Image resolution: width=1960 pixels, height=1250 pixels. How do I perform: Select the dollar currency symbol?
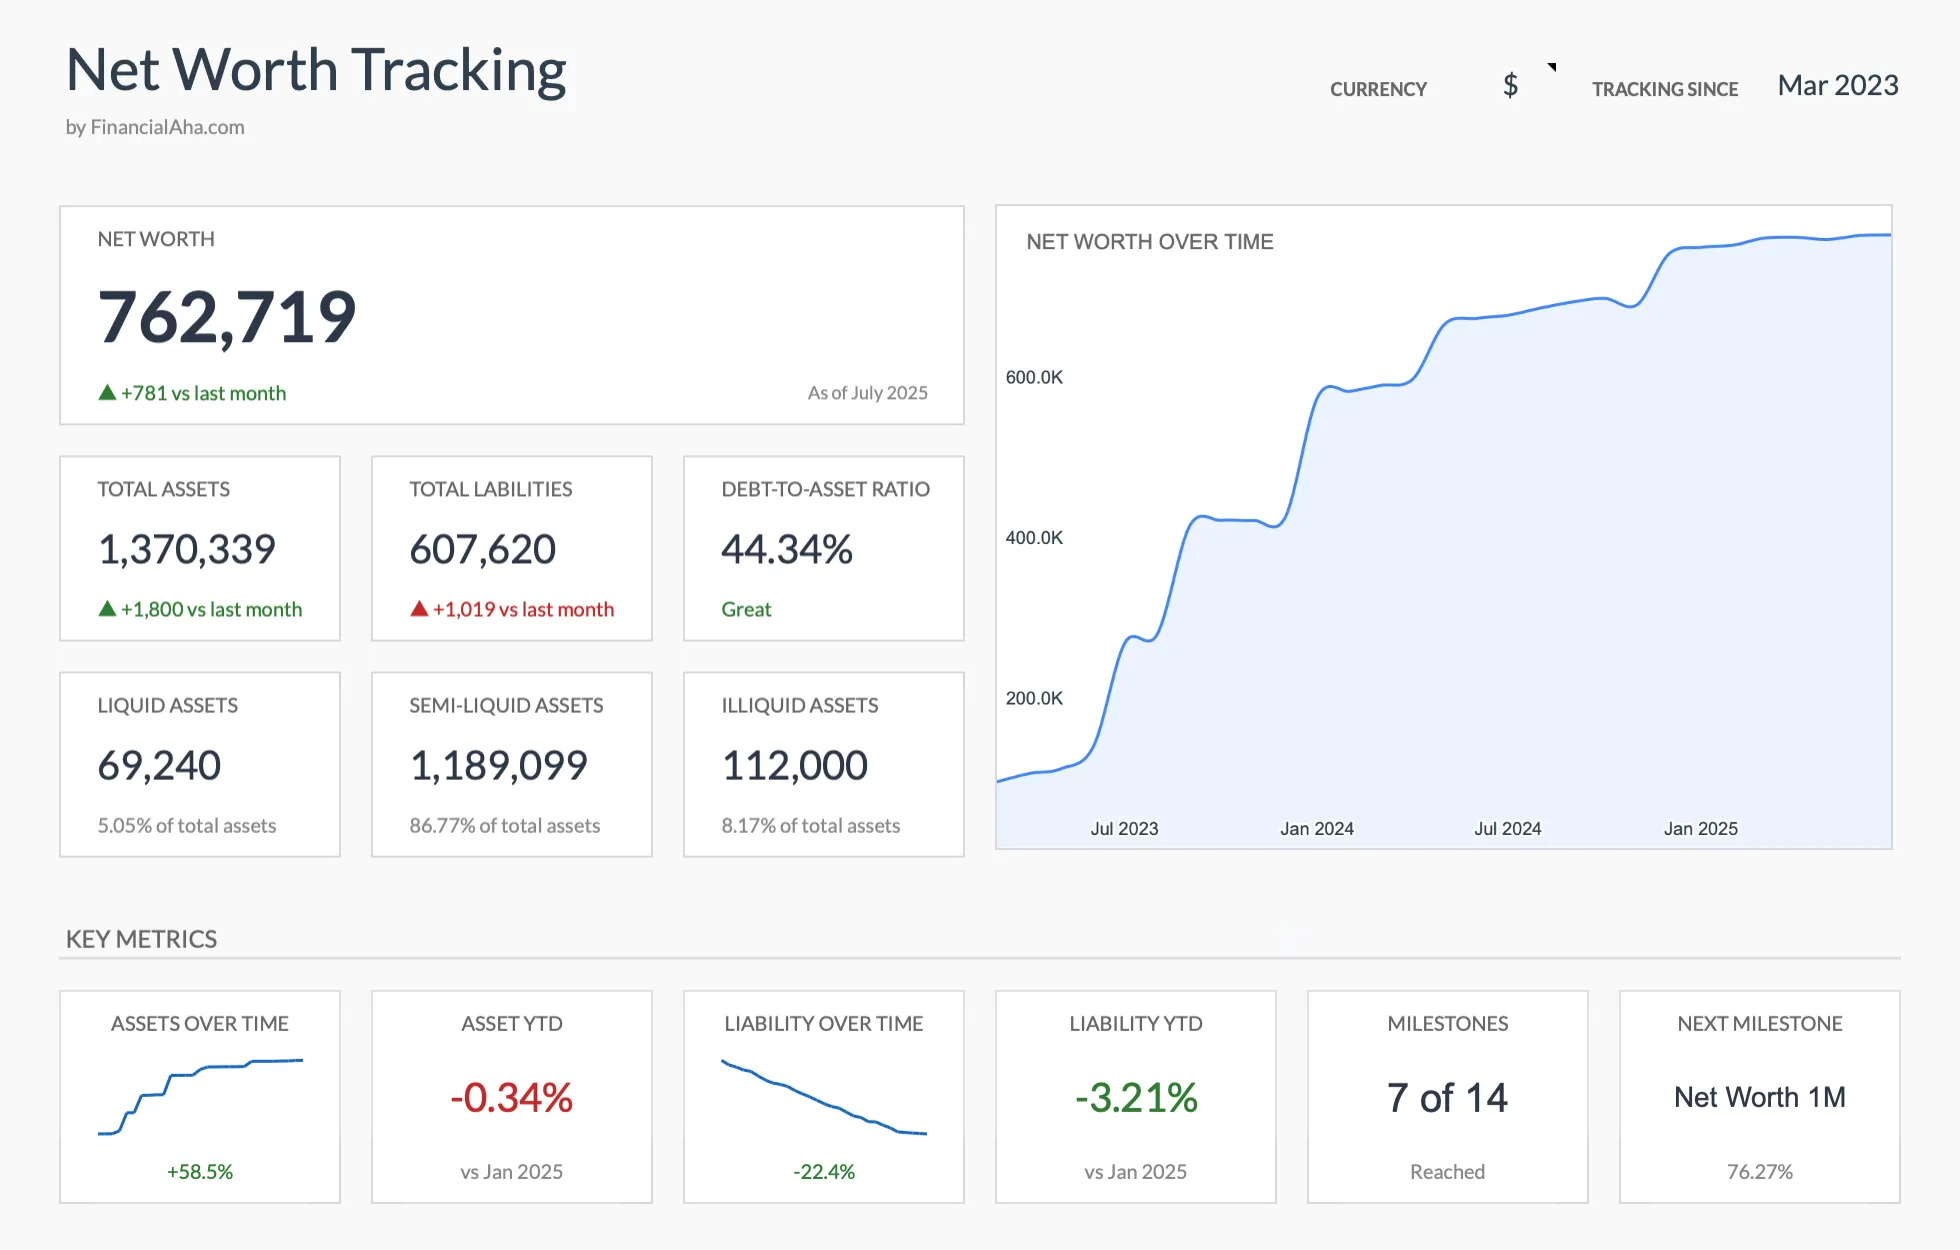(1511, 85)
